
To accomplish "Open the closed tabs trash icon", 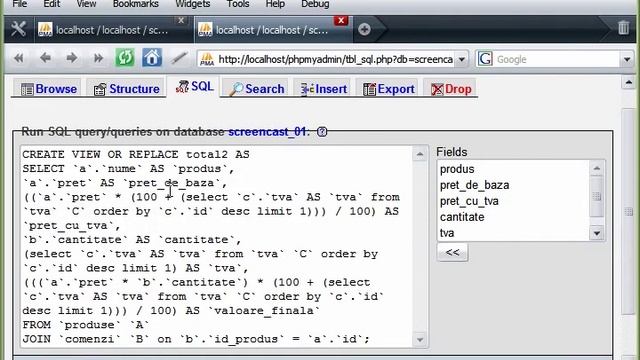I will pyautogui.click(x=623, y=28).
